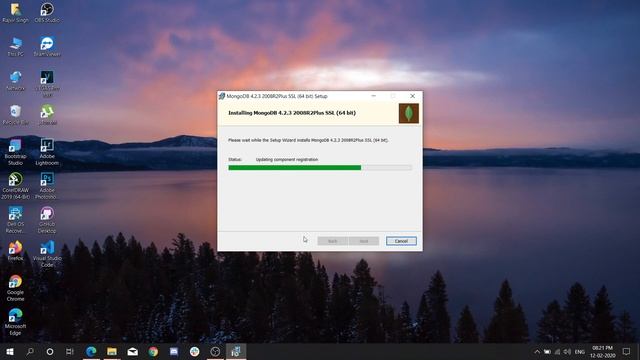
Task: Open Cortana from the taskbar
Action: pyautogui.click(x=50, y=351)
